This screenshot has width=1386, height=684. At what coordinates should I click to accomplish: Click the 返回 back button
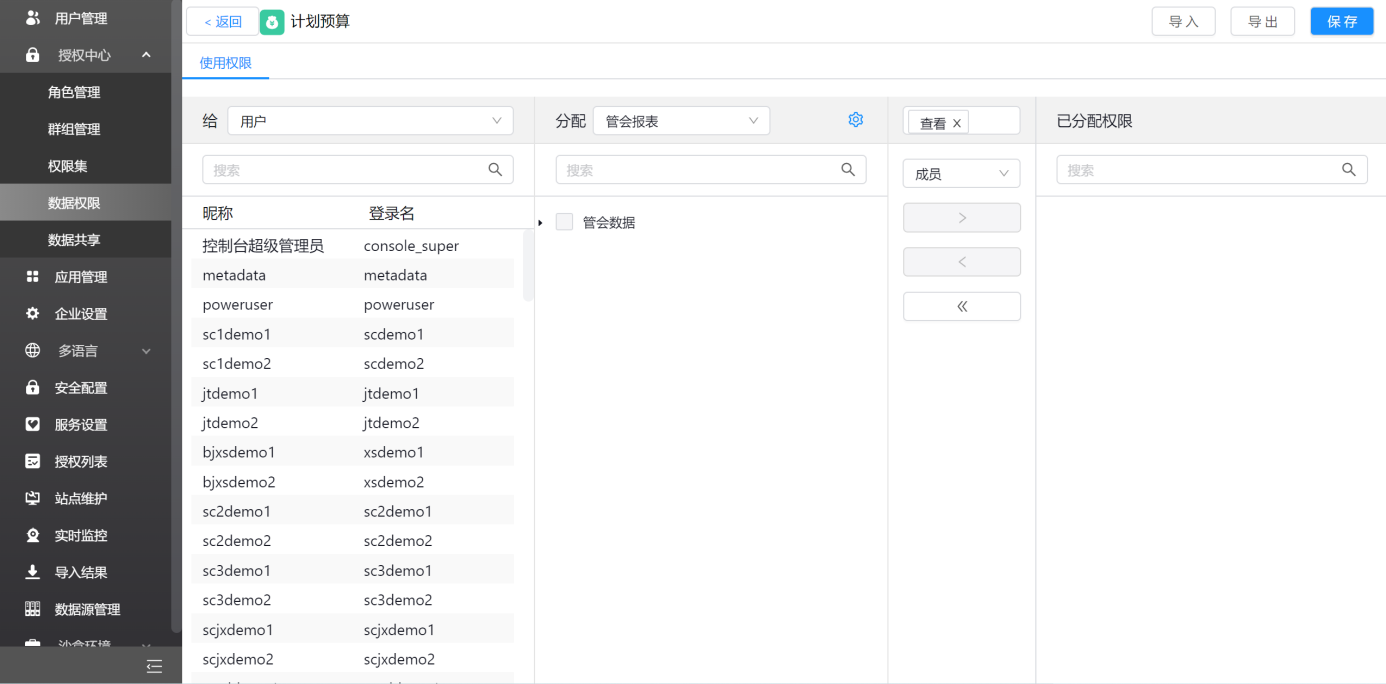(x=222, y=22)
